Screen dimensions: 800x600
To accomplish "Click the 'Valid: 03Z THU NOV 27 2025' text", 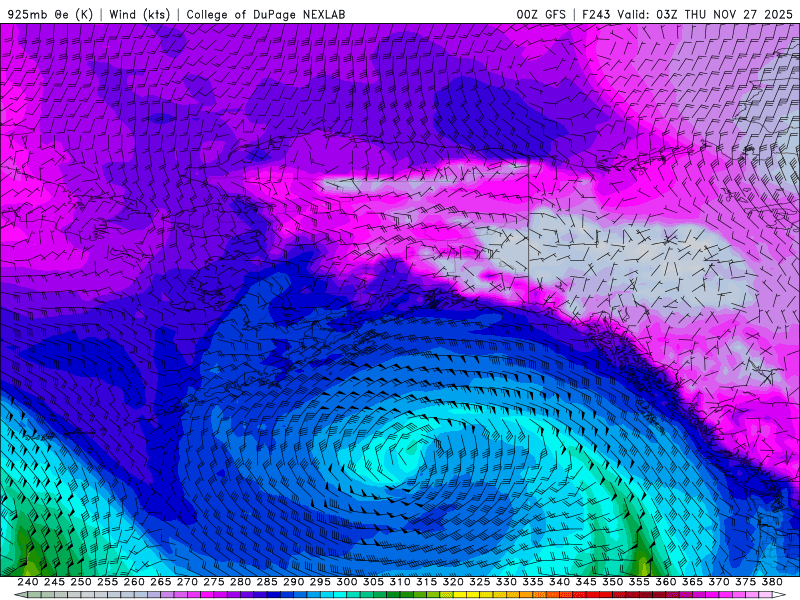I will [705, 14].
